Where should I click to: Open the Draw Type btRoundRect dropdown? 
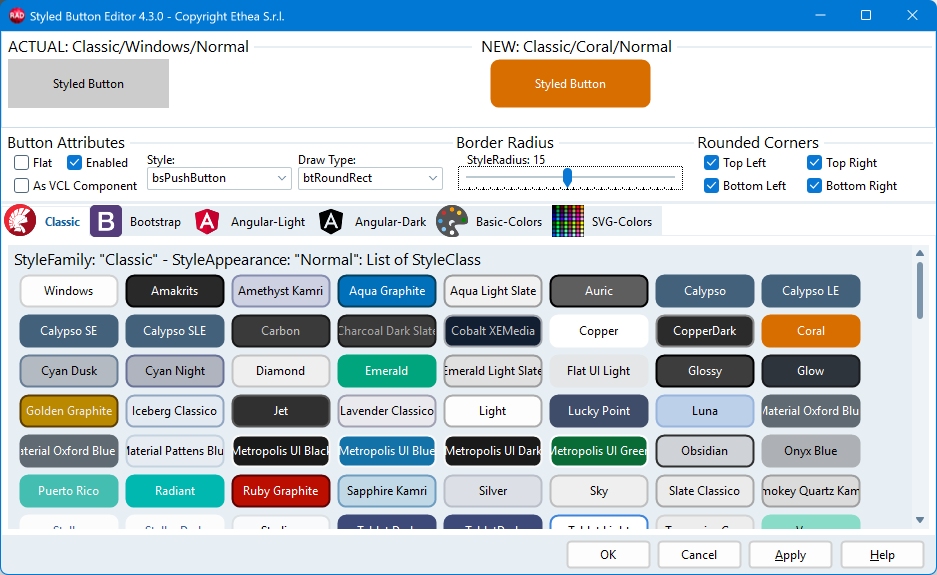click(x=370, y=178)
